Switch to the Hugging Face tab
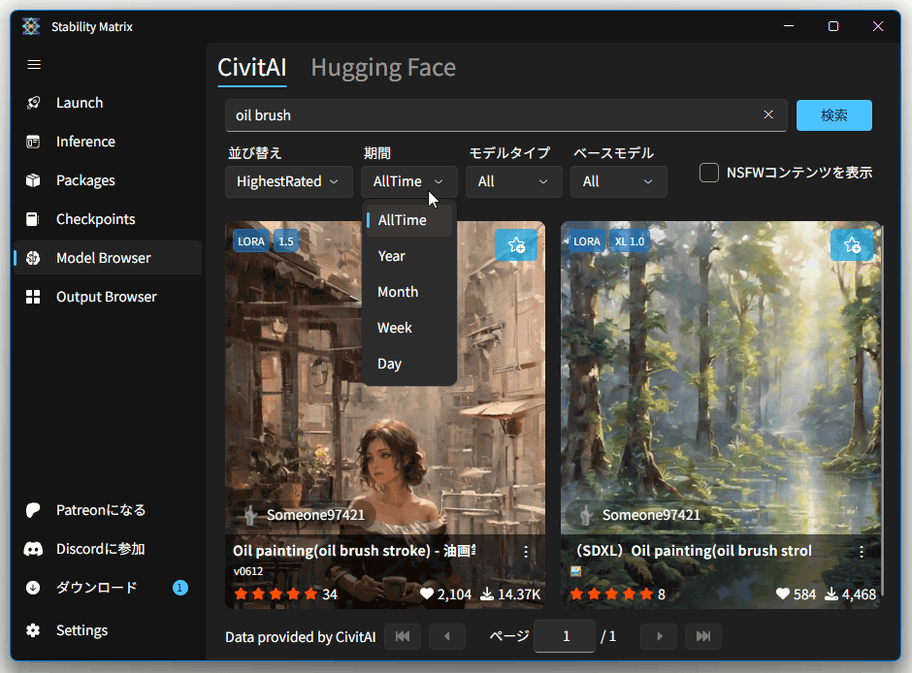 point(383,67)
